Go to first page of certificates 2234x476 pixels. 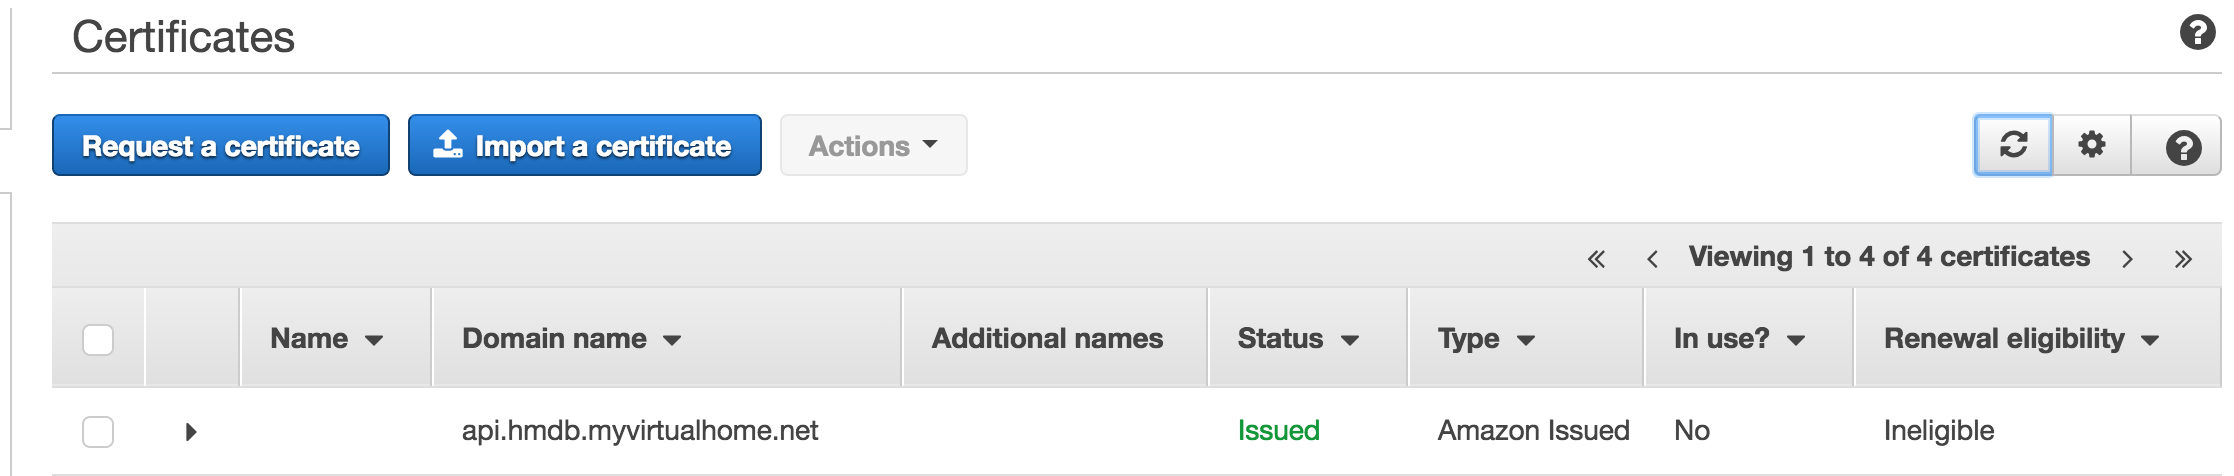[1596, 259]
